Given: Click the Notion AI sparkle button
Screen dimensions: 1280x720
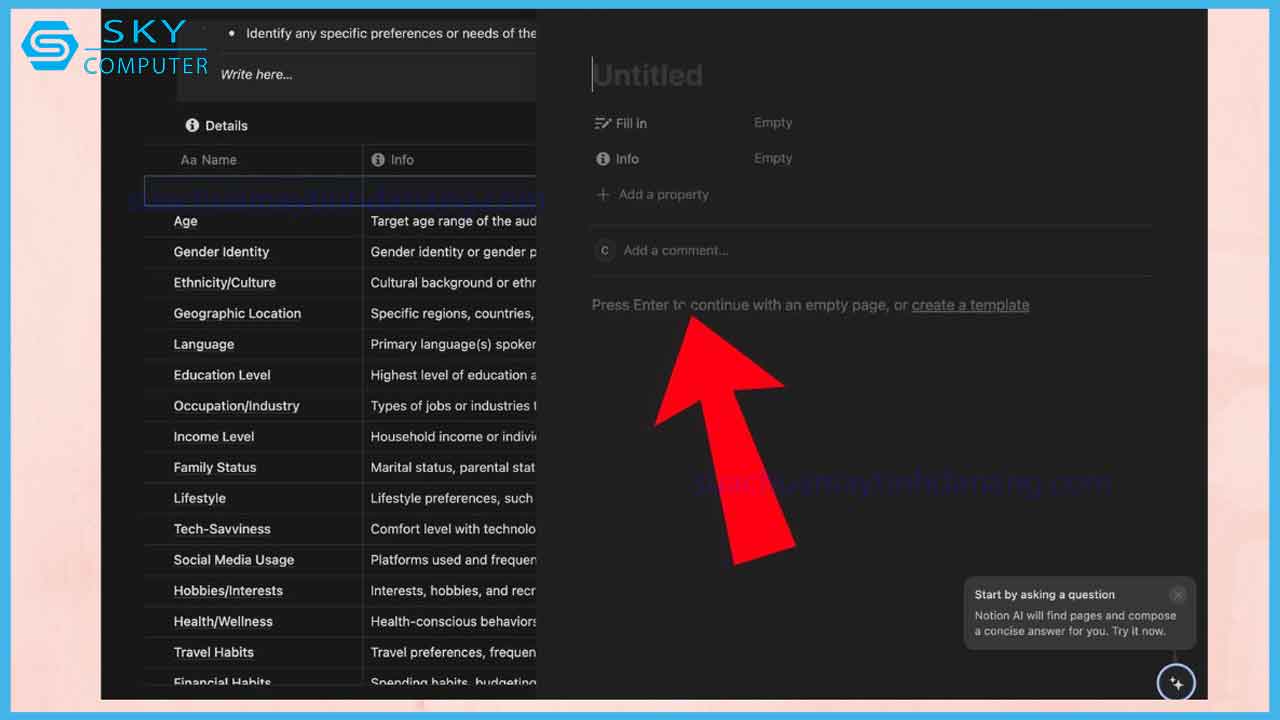Looking at the screenshot, I should coord(1176,684).
